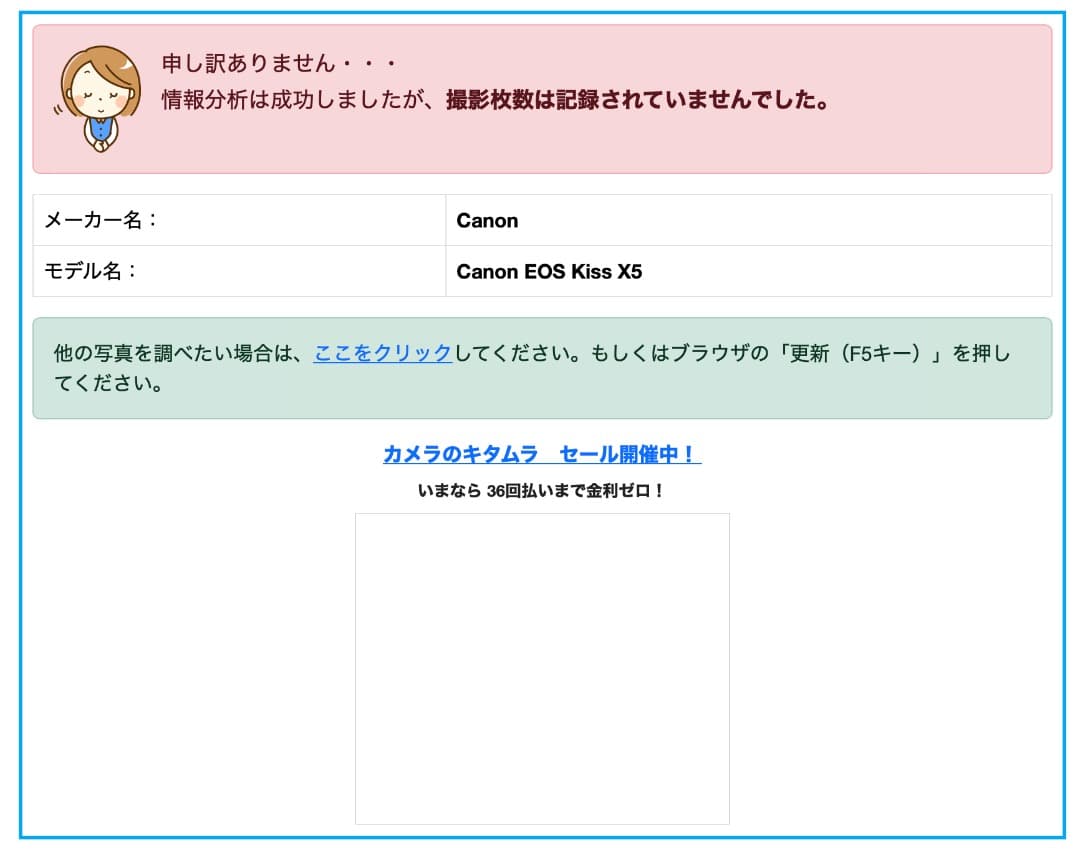Click the いまなら 36回払いまで金利ゼロ text

(541, 491)
